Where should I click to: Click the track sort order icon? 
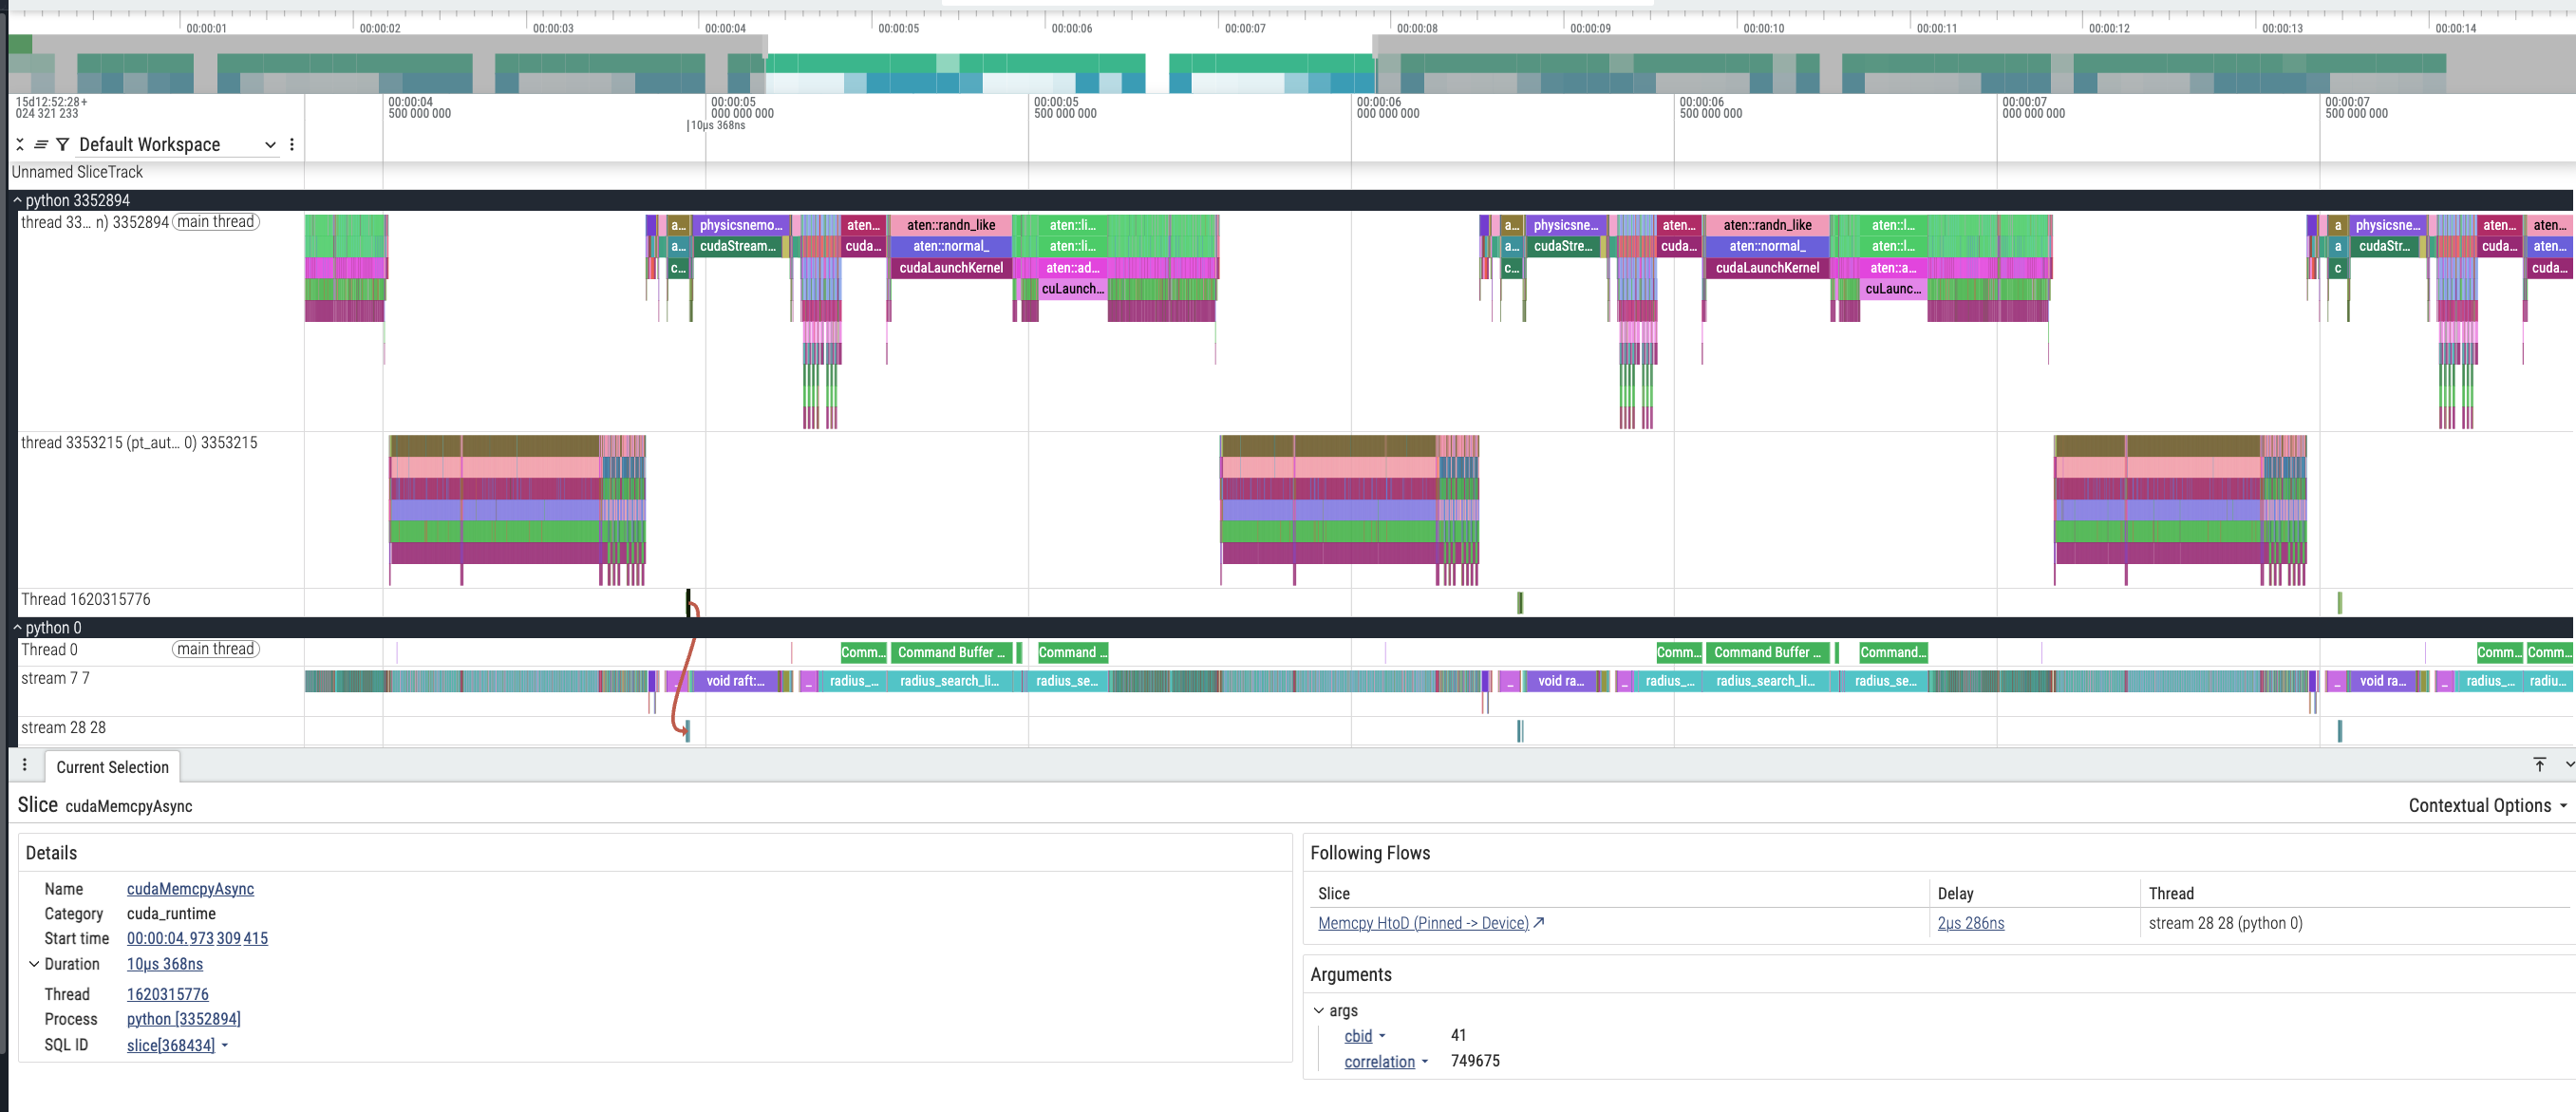(41, 145)
